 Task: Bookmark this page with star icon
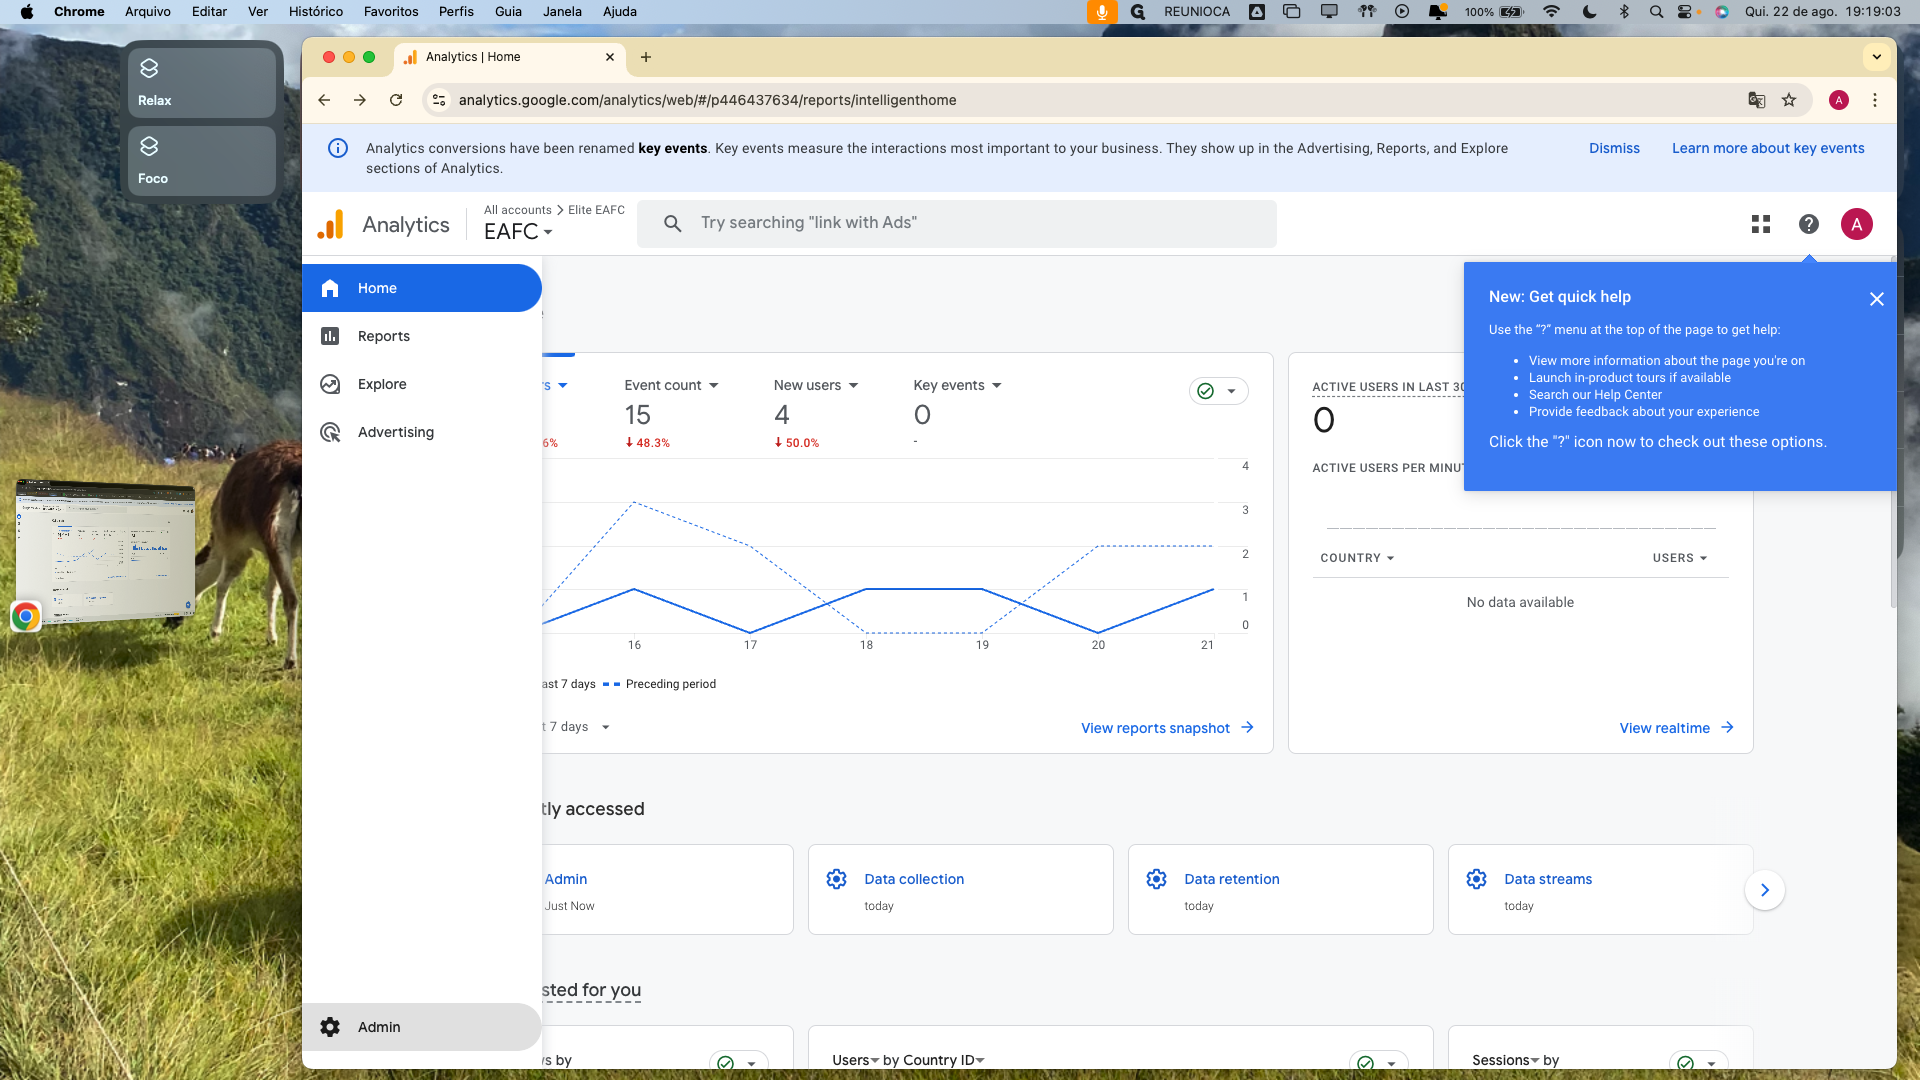(1789, 100)
